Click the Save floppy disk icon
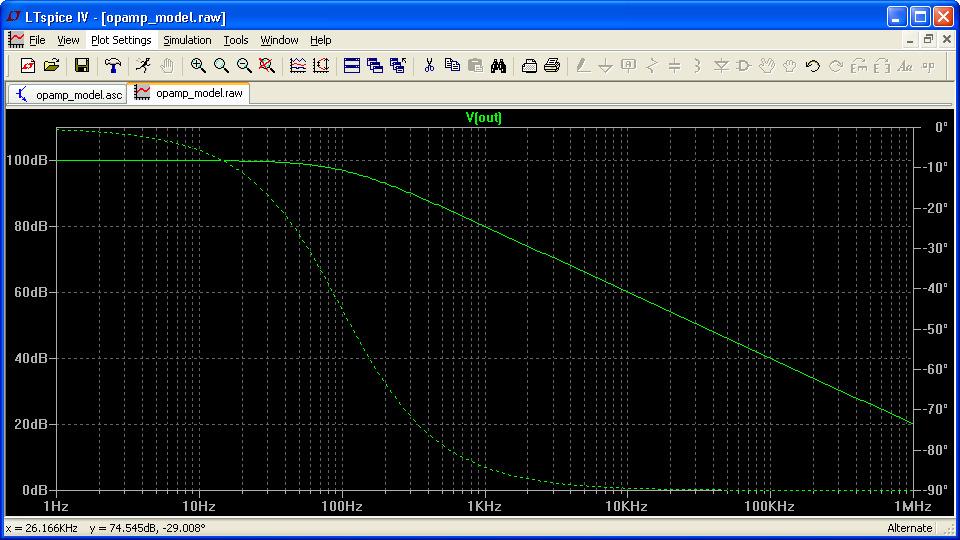This screenshot has height=540, width=960. click(x=81, y=66)
